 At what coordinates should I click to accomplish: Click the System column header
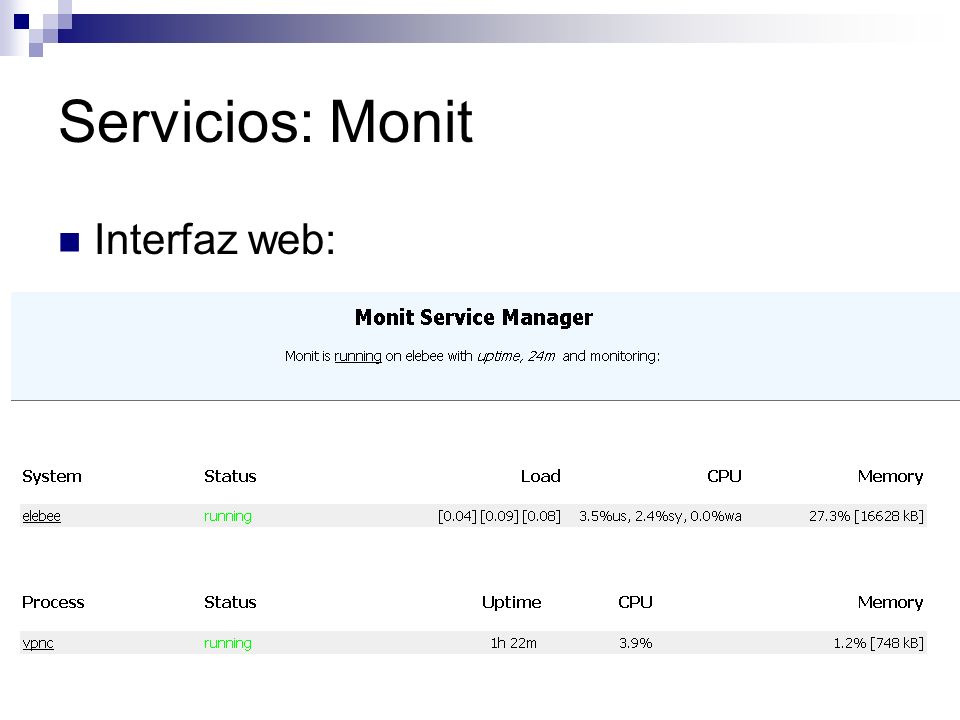pyautogui.click(x=51, y=476)
